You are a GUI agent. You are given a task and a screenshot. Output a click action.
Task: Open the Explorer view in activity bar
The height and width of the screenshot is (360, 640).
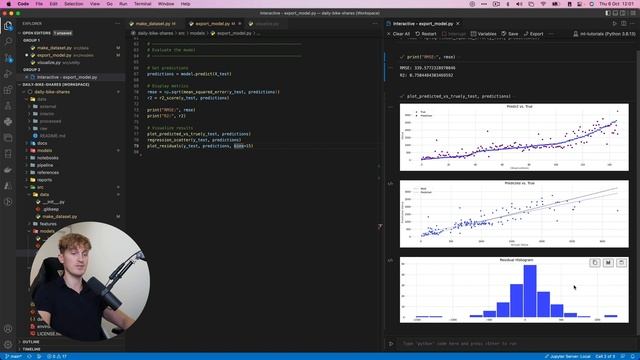tap(8, 26)
